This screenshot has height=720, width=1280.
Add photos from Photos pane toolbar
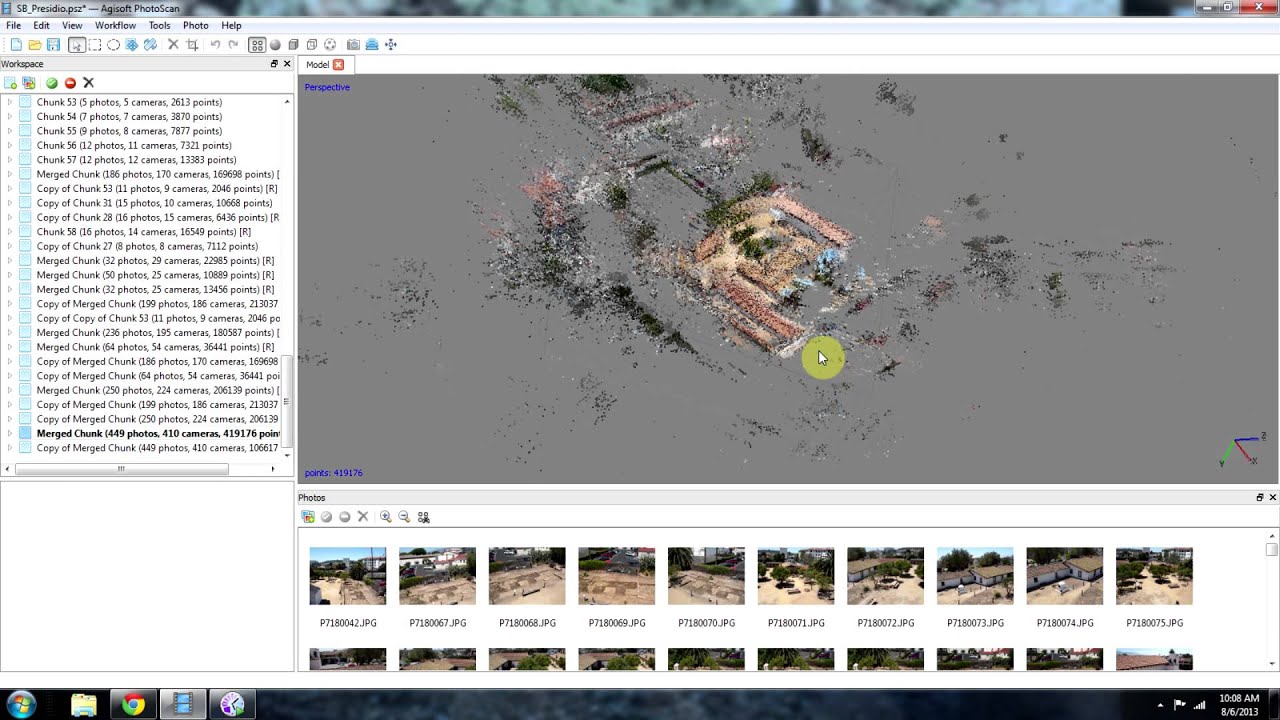coord(308,517)
